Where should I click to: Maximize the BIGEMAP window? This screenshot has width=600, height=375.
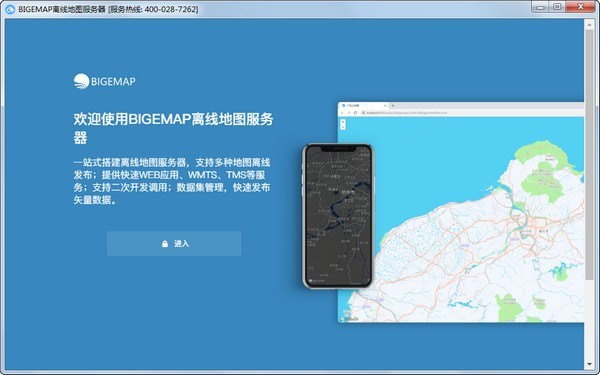pyautogui.click(x=557, y=7)
